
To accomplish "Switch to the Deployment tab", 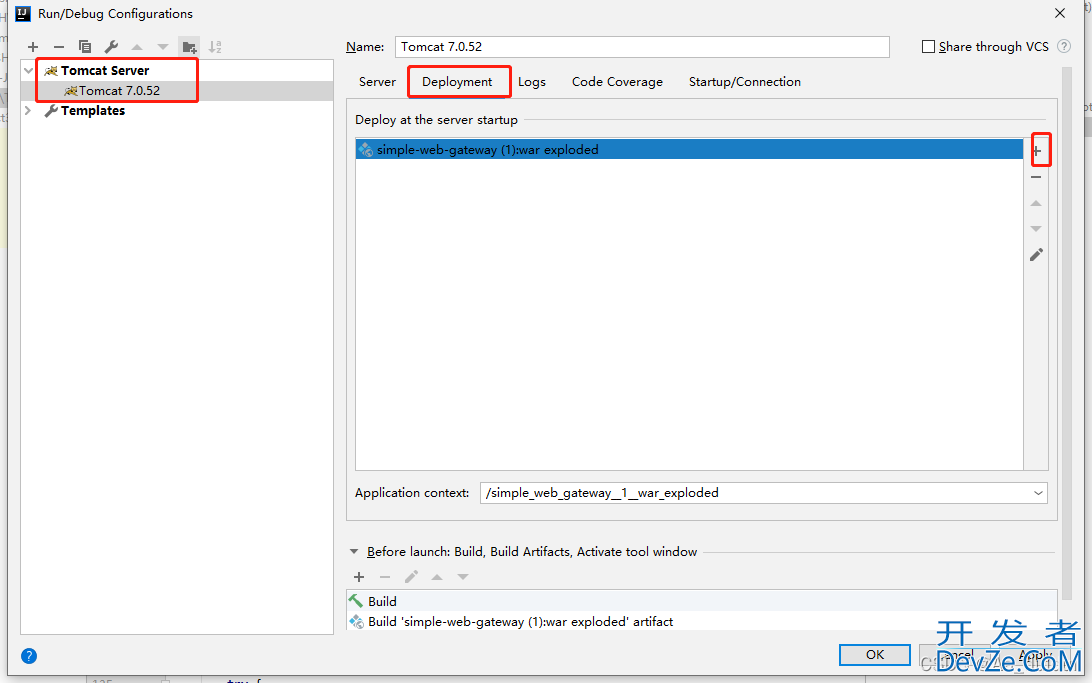I will 457,81.
